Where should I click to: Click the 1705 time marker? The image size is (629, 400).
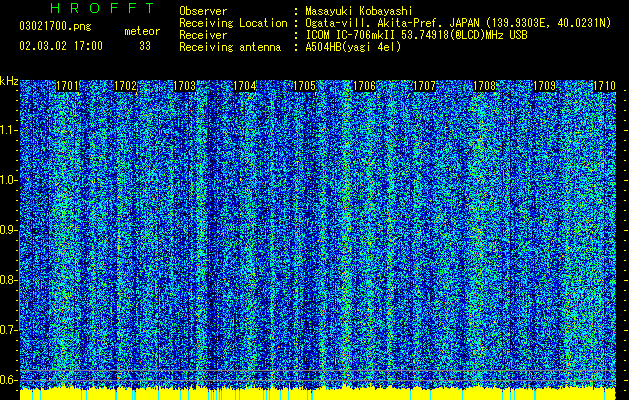click(x=304, y=86)
